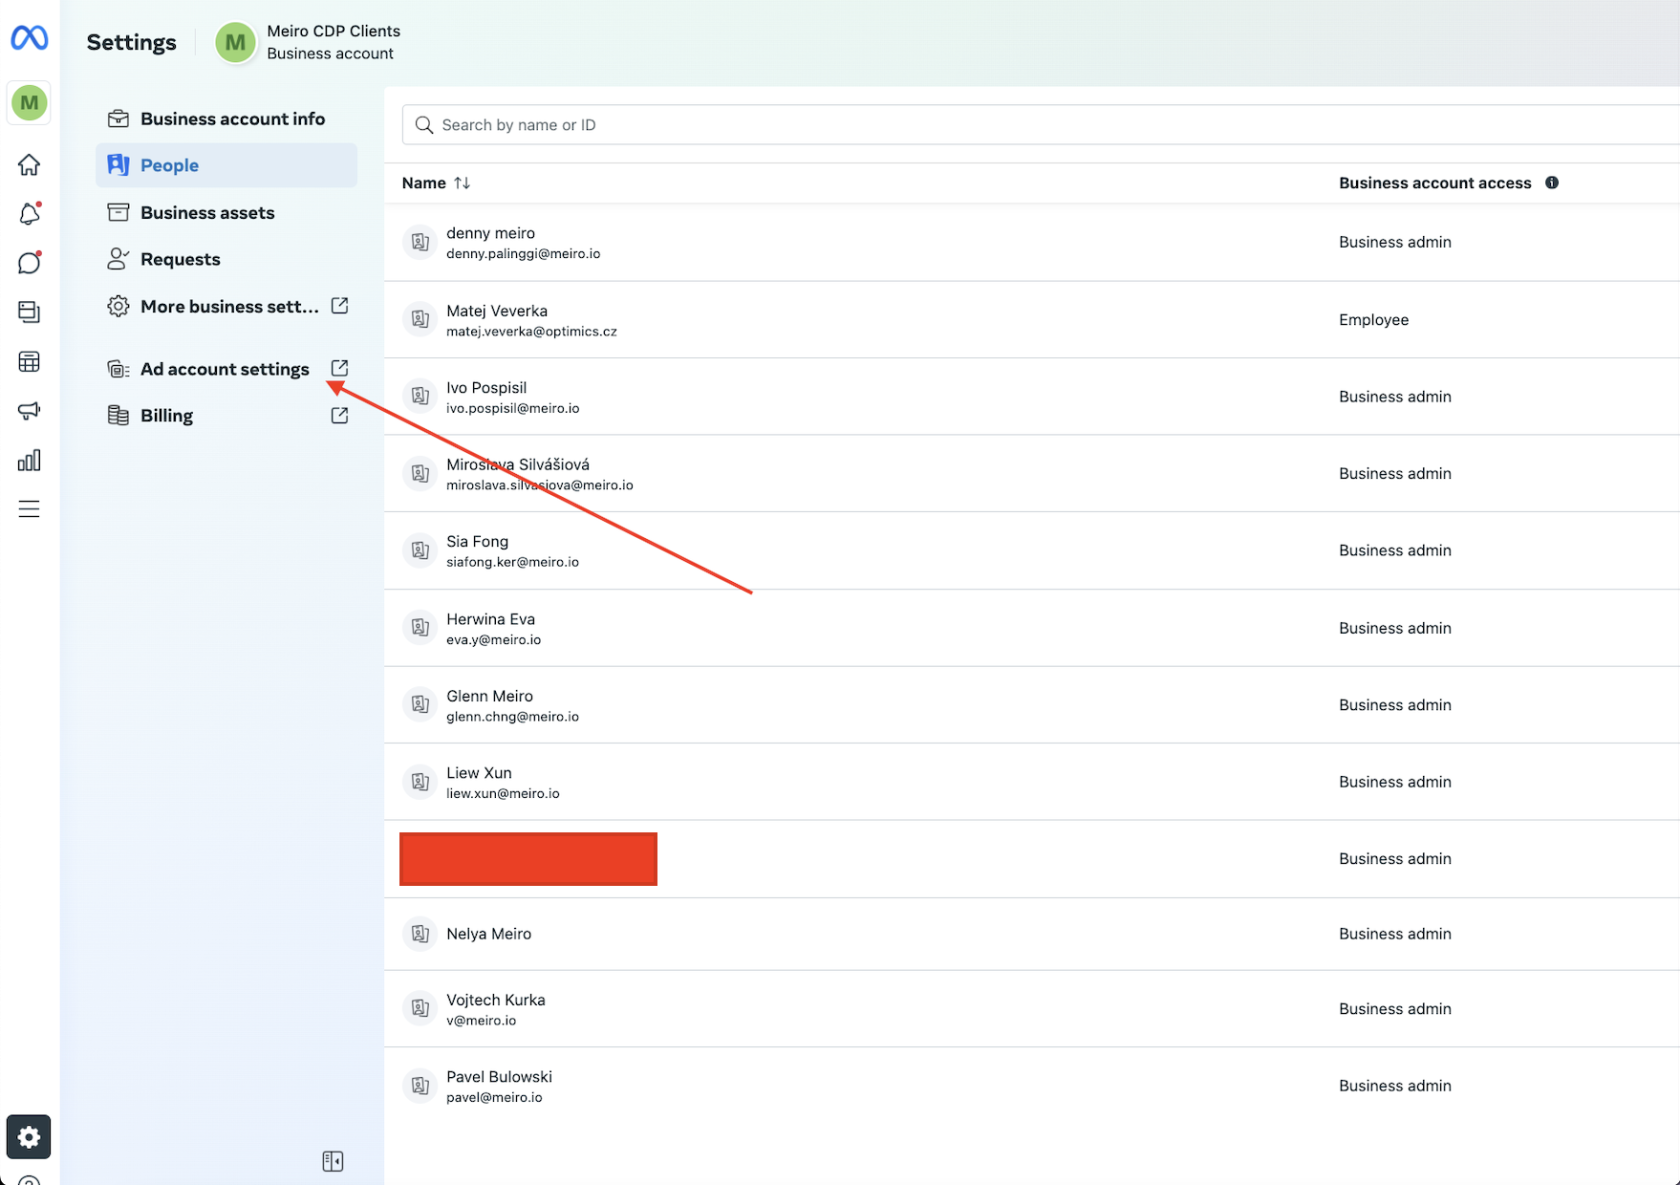This screenshot has height=1185, width=1680.
Task: Click Pavel Bulowski's profile icon
Action: point(420,1085)
